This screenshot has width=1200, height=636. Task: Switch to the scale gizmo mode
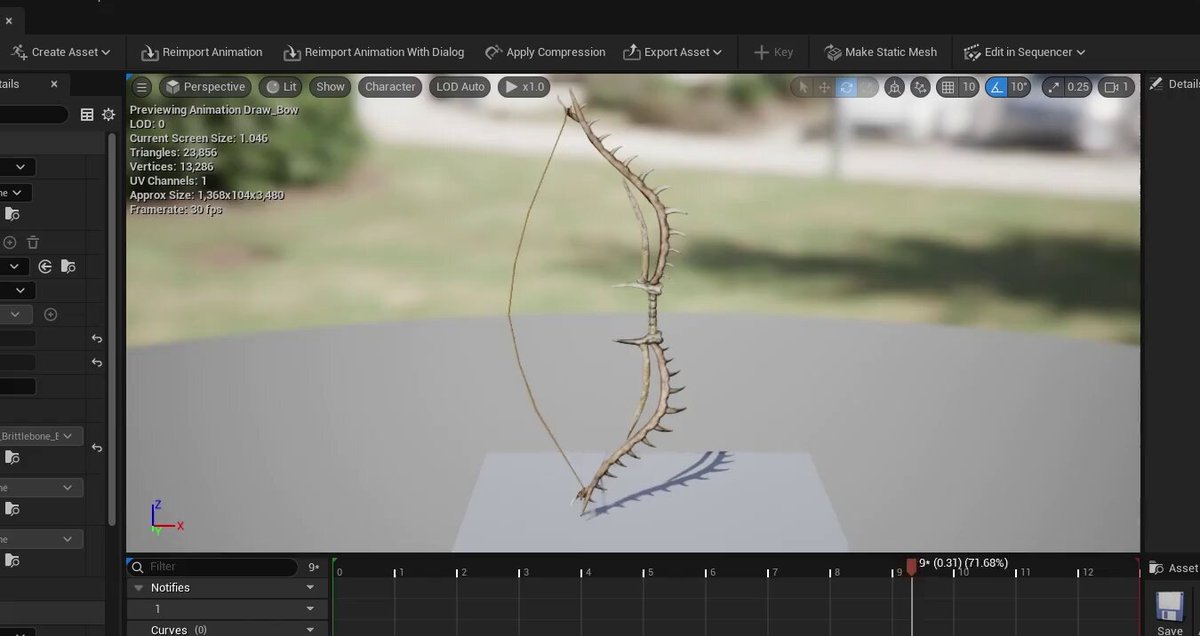pyautogui.click(x=866, y=87)
